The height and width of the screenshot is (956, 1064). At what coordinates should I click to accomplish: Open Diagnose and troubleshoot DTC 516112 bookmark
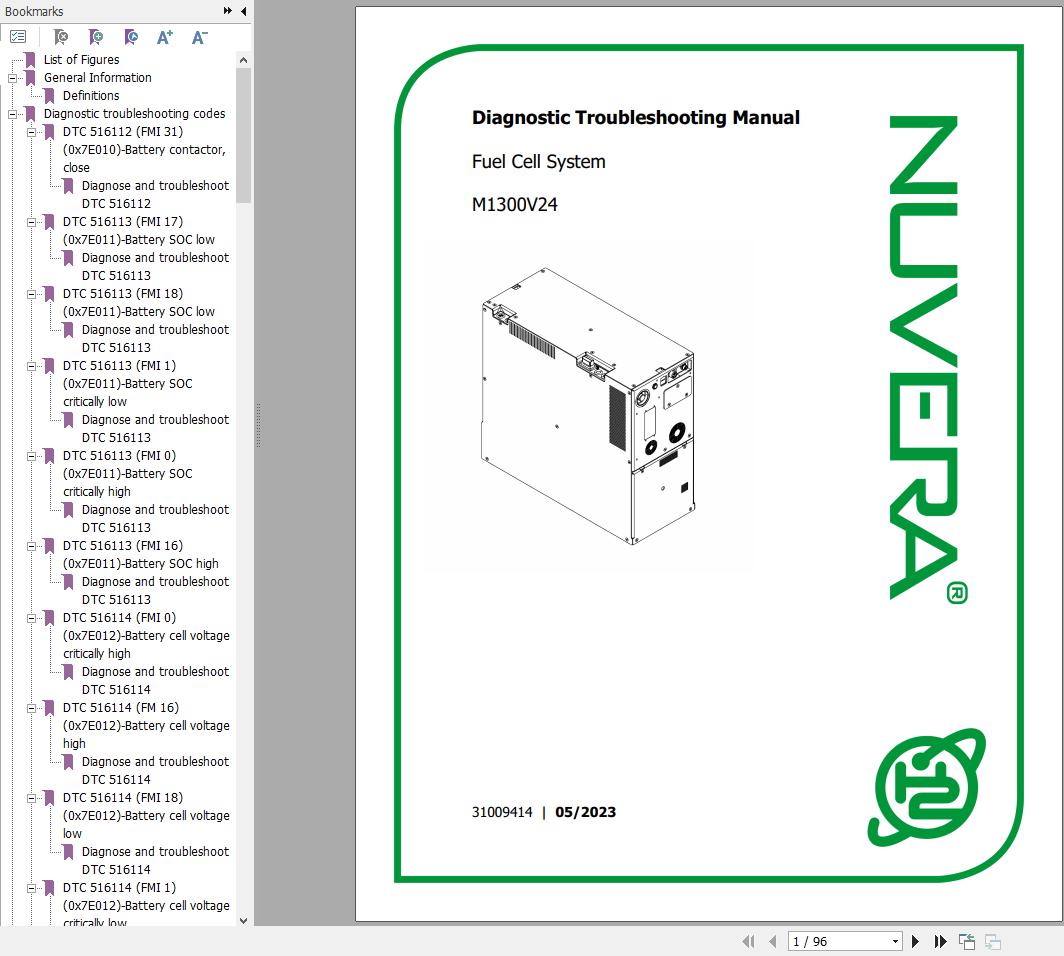[x=155, y=194]
